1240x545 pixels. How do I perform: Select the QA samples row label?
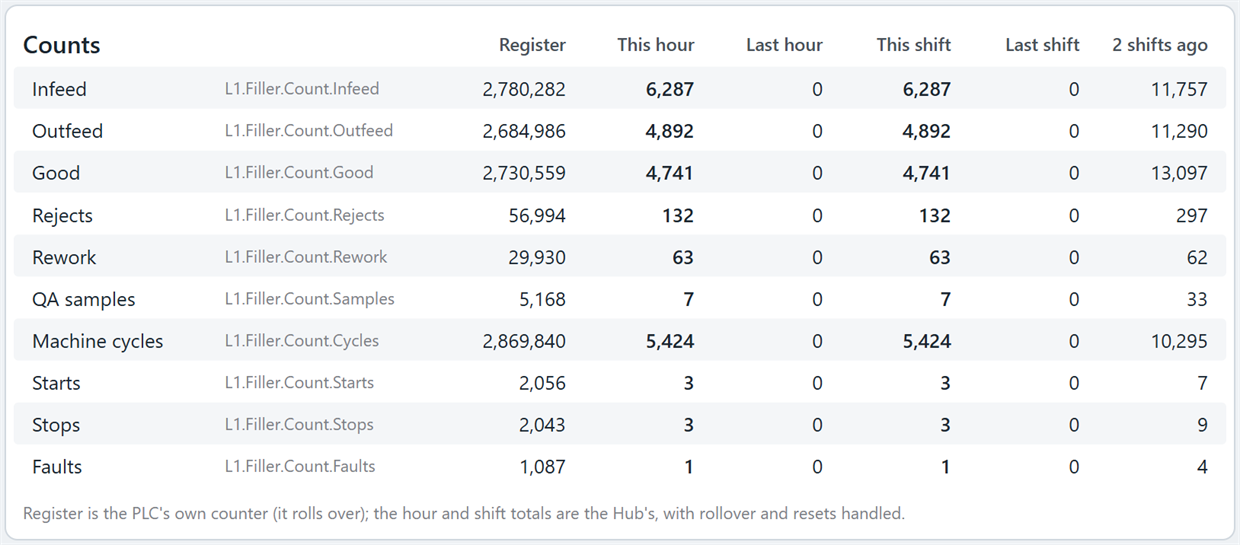pos(83,299)
